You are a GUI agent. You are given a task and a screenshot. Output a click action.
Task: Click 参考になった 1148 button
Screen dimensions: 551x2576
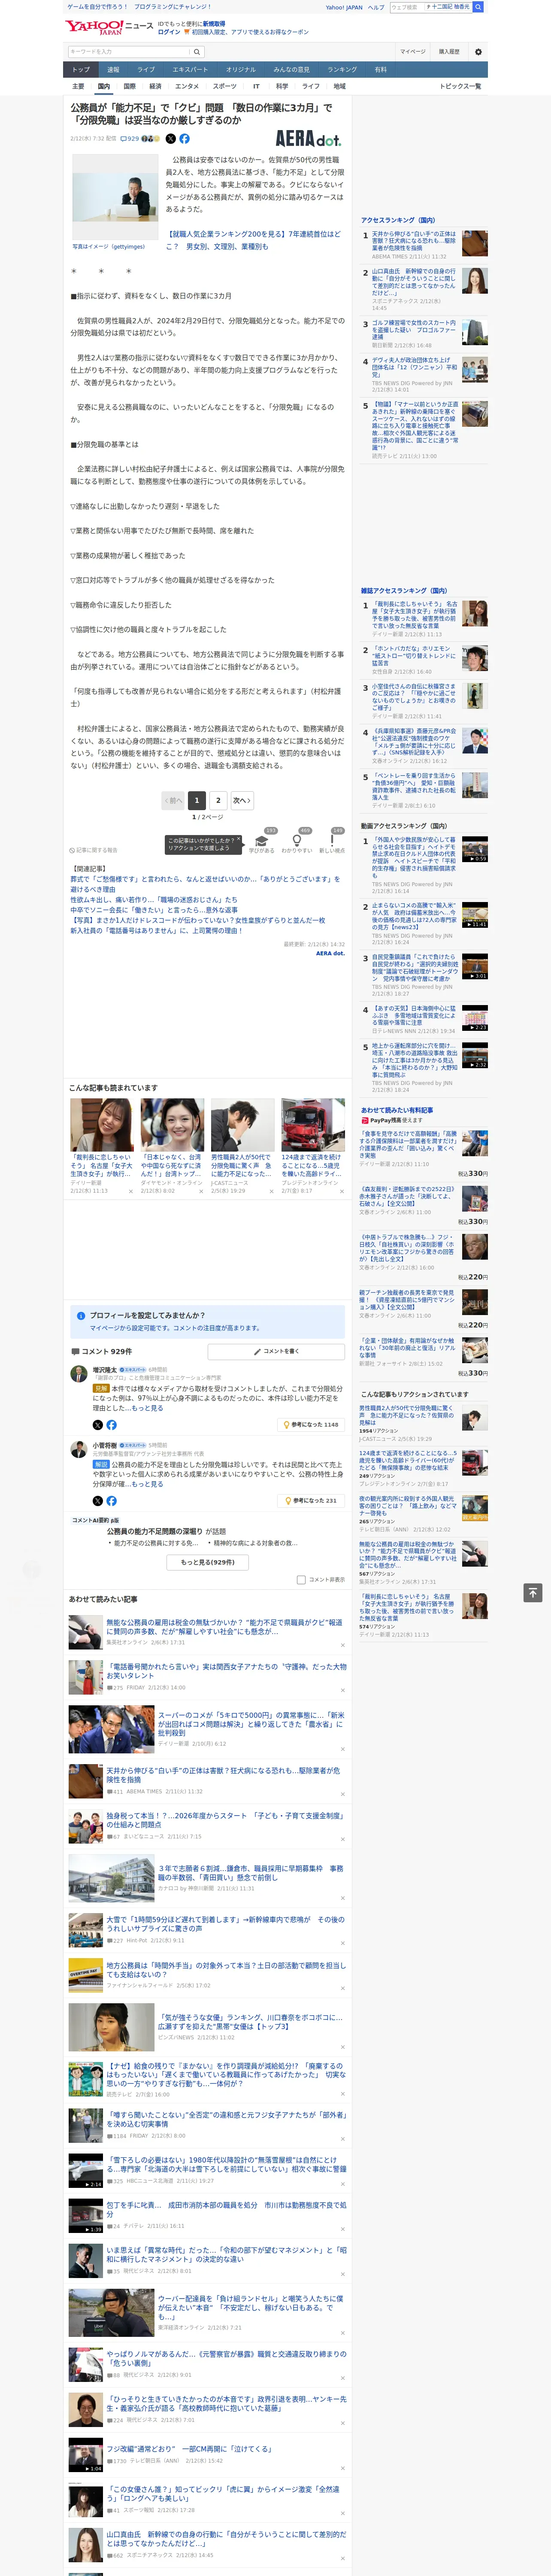pyautogui.click(x=312, y=1425)
